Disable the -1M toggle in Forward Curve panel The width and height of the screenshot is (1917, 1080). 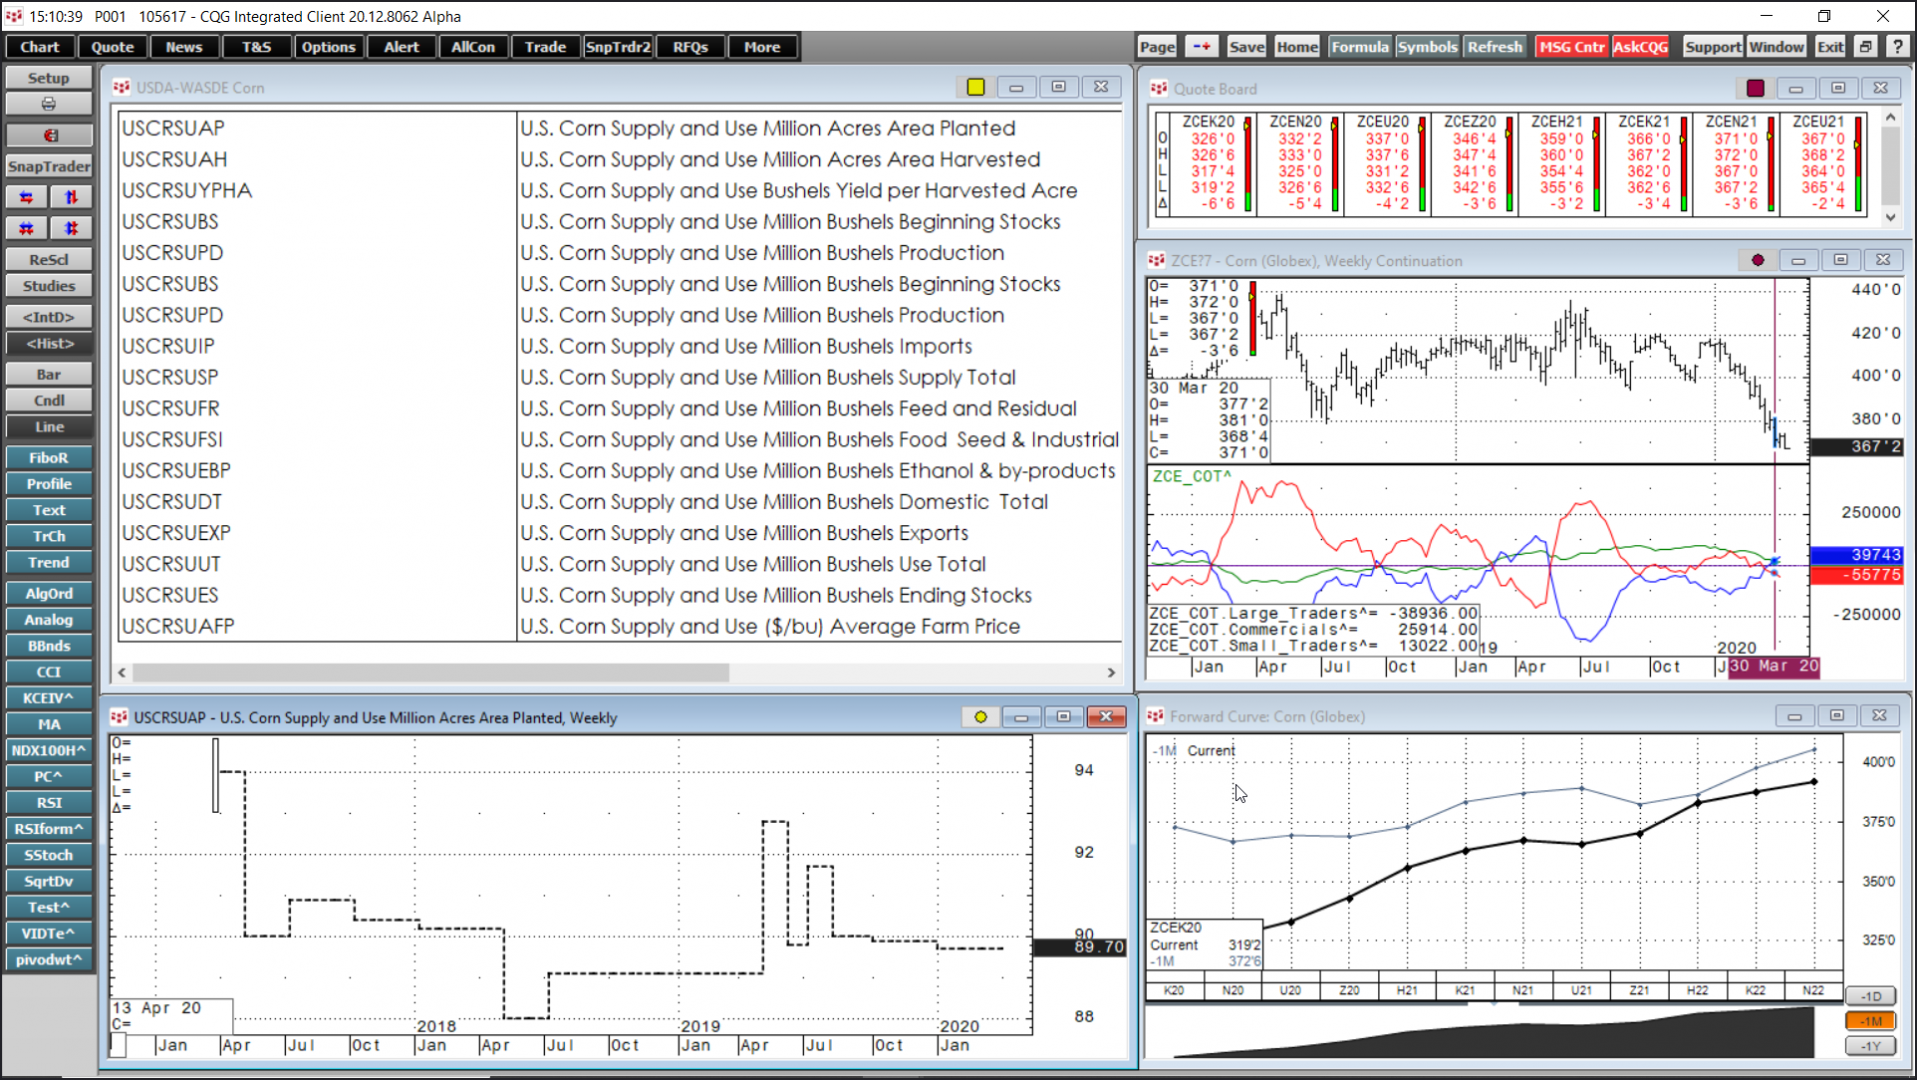click(x=1868, y=1020)
